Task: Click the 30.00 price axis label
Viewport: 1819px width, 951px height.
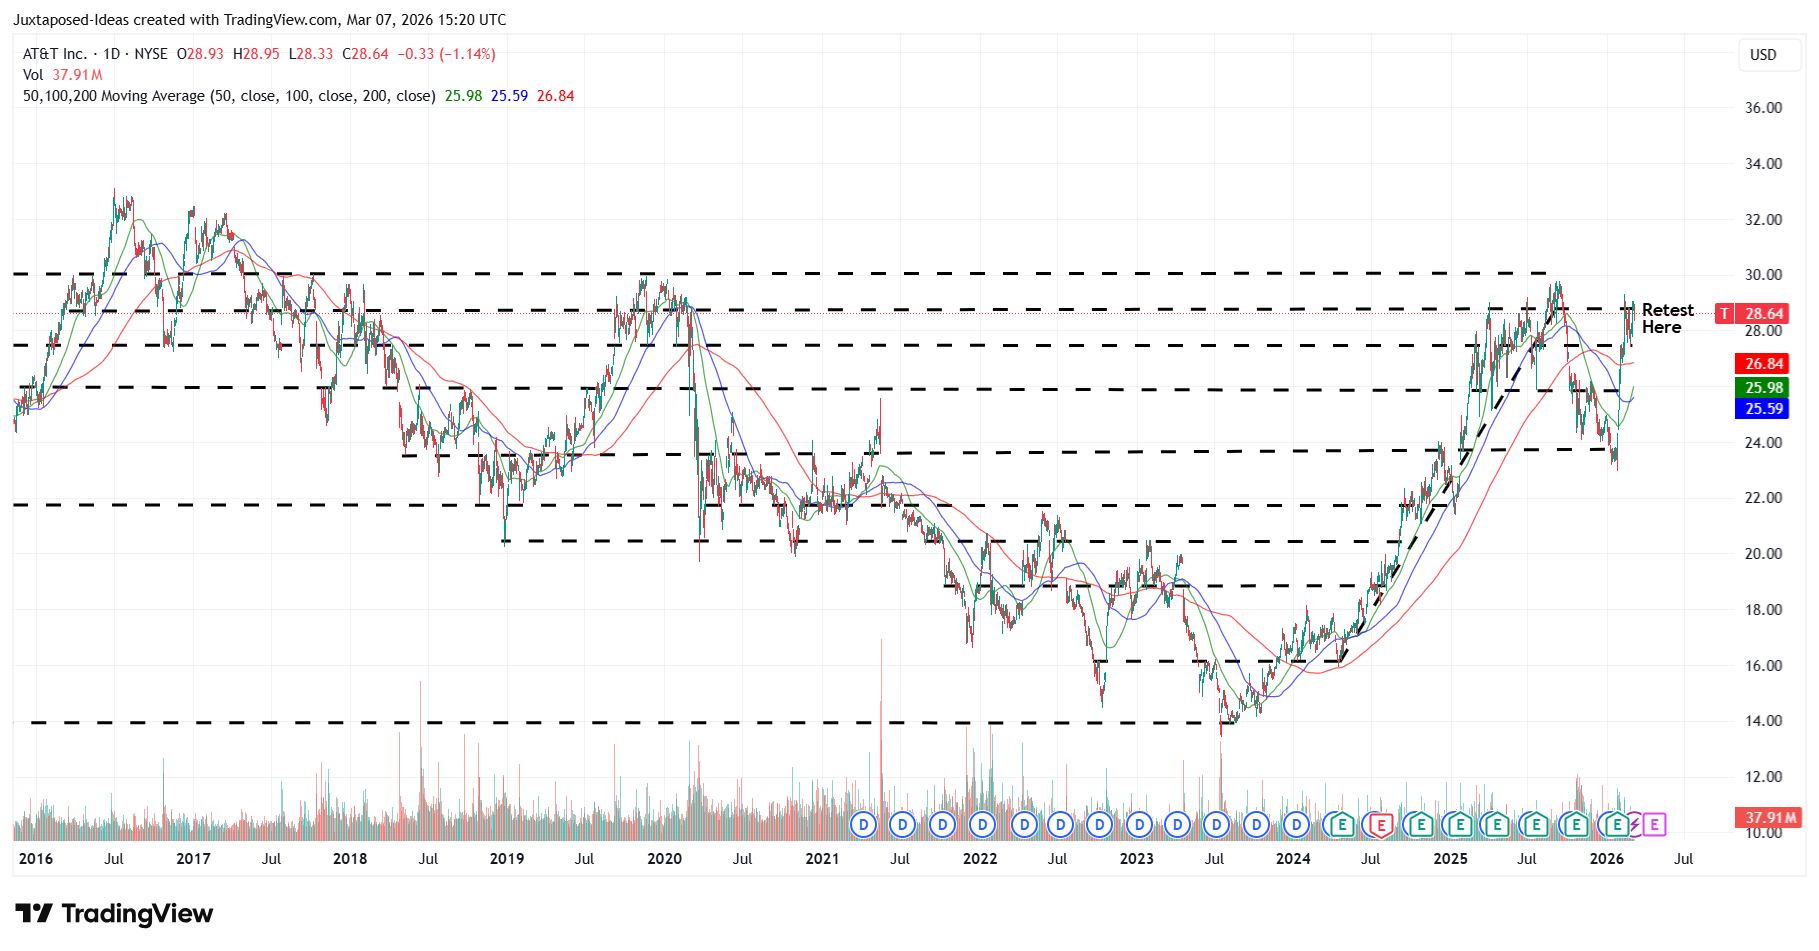Action: coord(1763,275)
